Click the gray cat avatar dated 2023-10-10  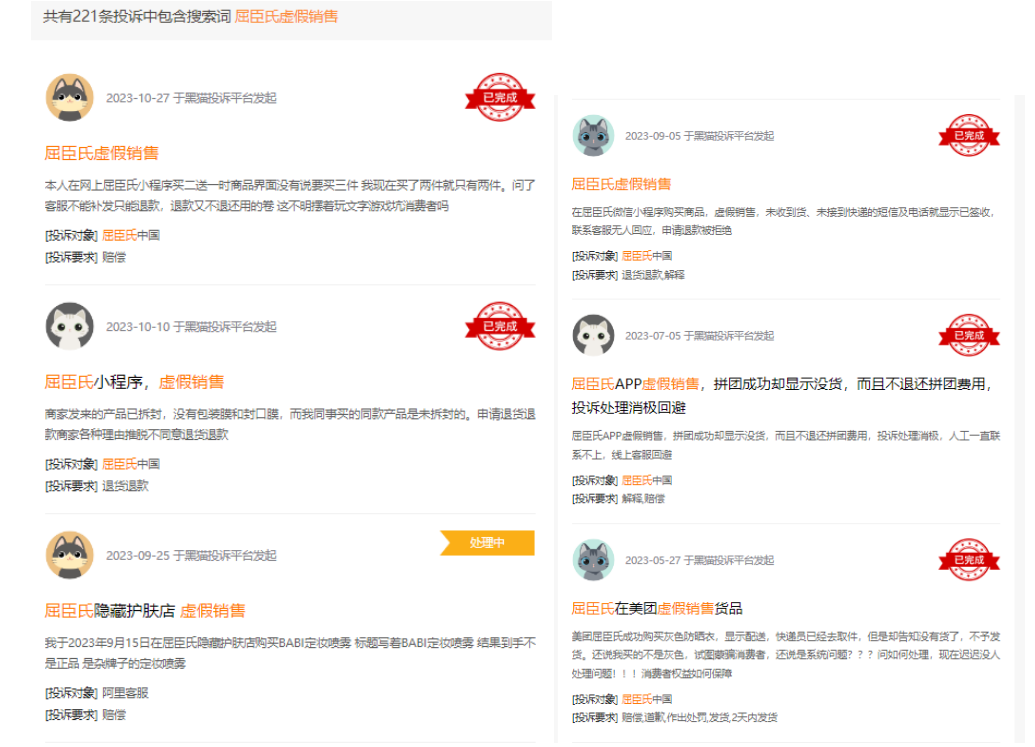pos(70,326)
